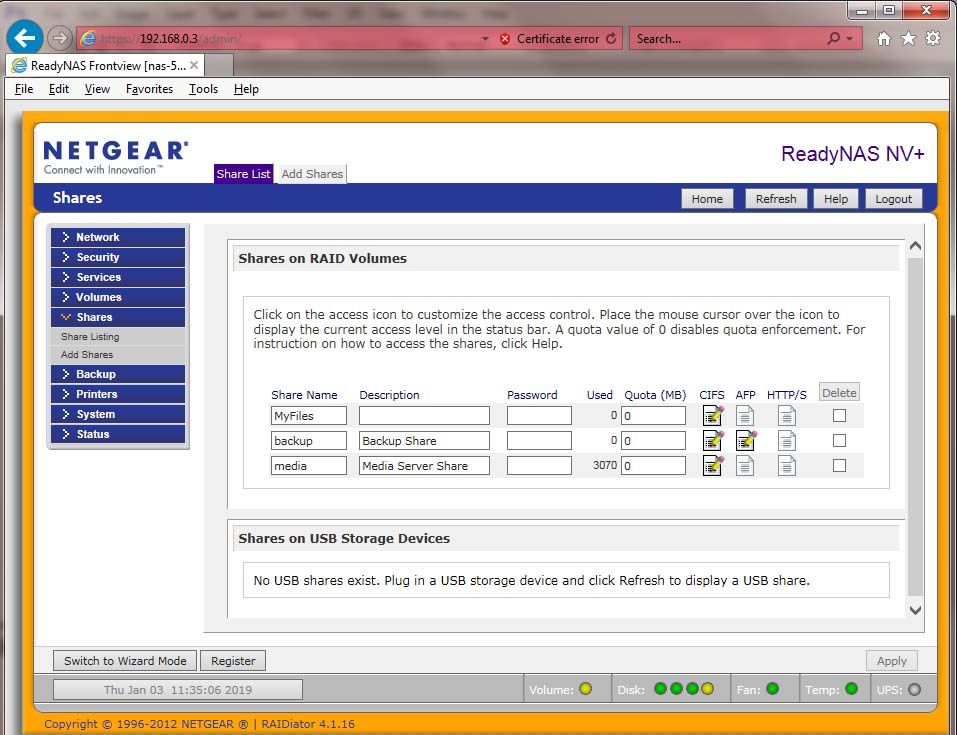Click AFP access icon for MyFiles share
The image size is (957, 735).
tap(745, 415)
